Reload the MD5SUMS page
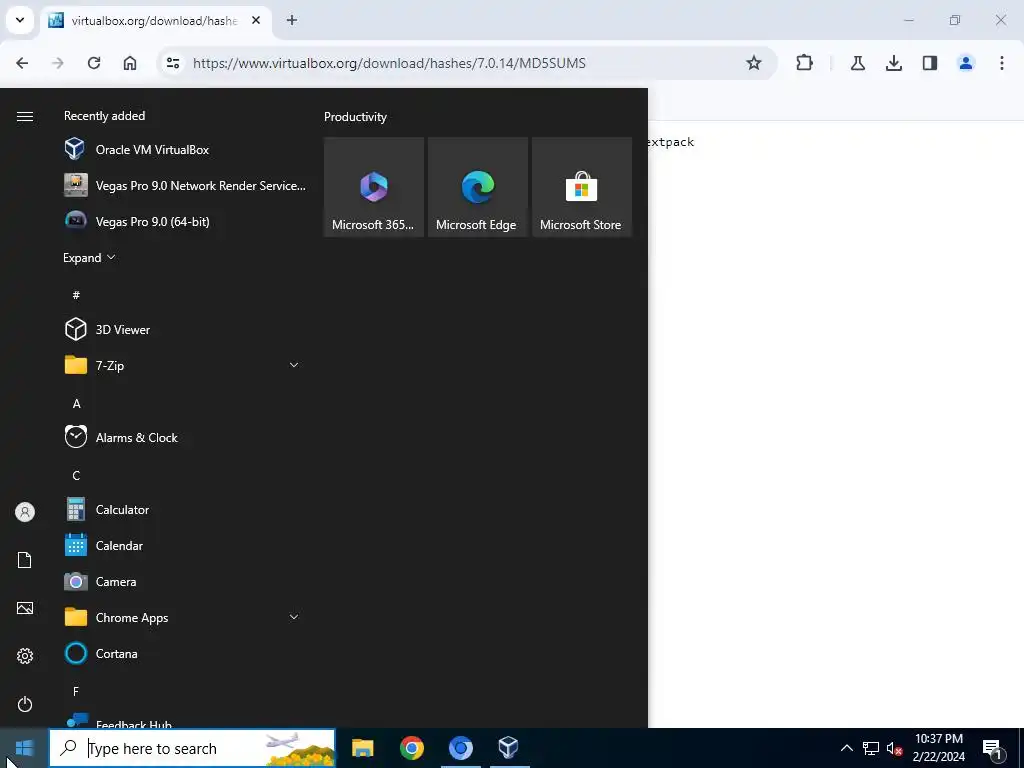Image resolution: width=1024 pixels, height=768 pixels. coord(94,63)
